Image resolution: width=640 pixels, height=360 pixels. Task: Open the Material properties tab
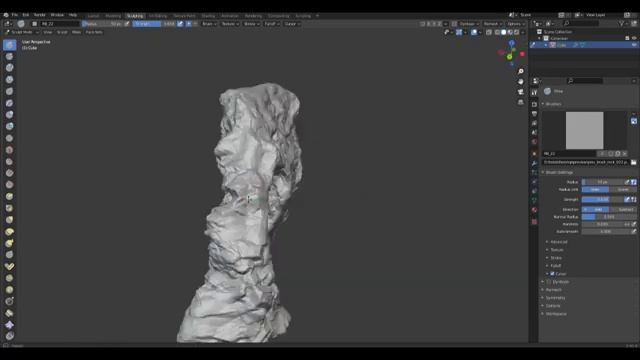(534, 210)
